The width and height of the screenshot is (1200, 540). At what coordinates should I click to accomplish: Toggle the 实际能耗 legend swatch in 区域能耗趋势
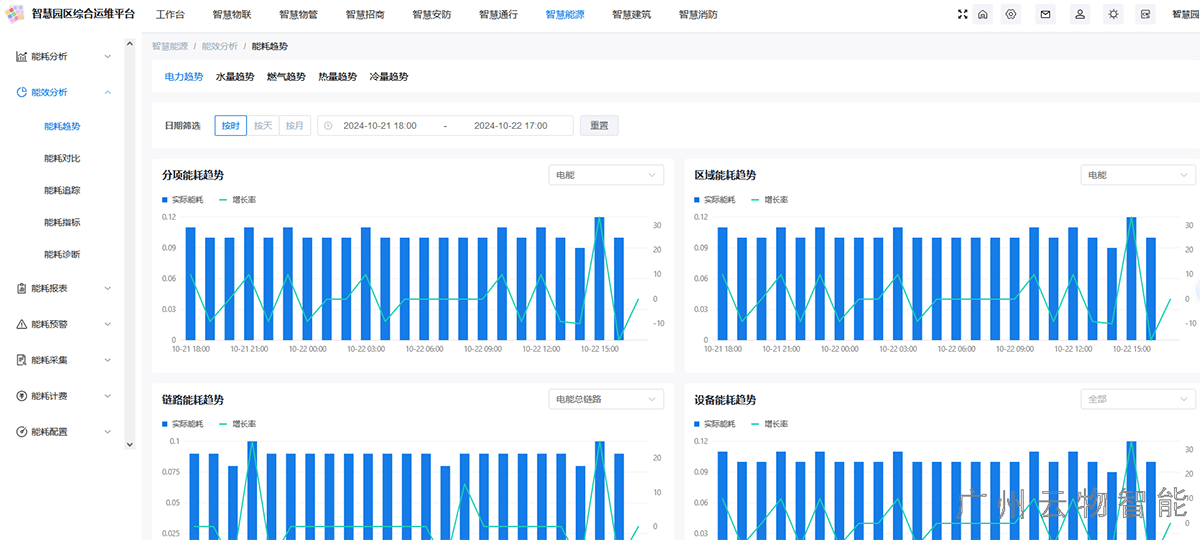(698, 200)
